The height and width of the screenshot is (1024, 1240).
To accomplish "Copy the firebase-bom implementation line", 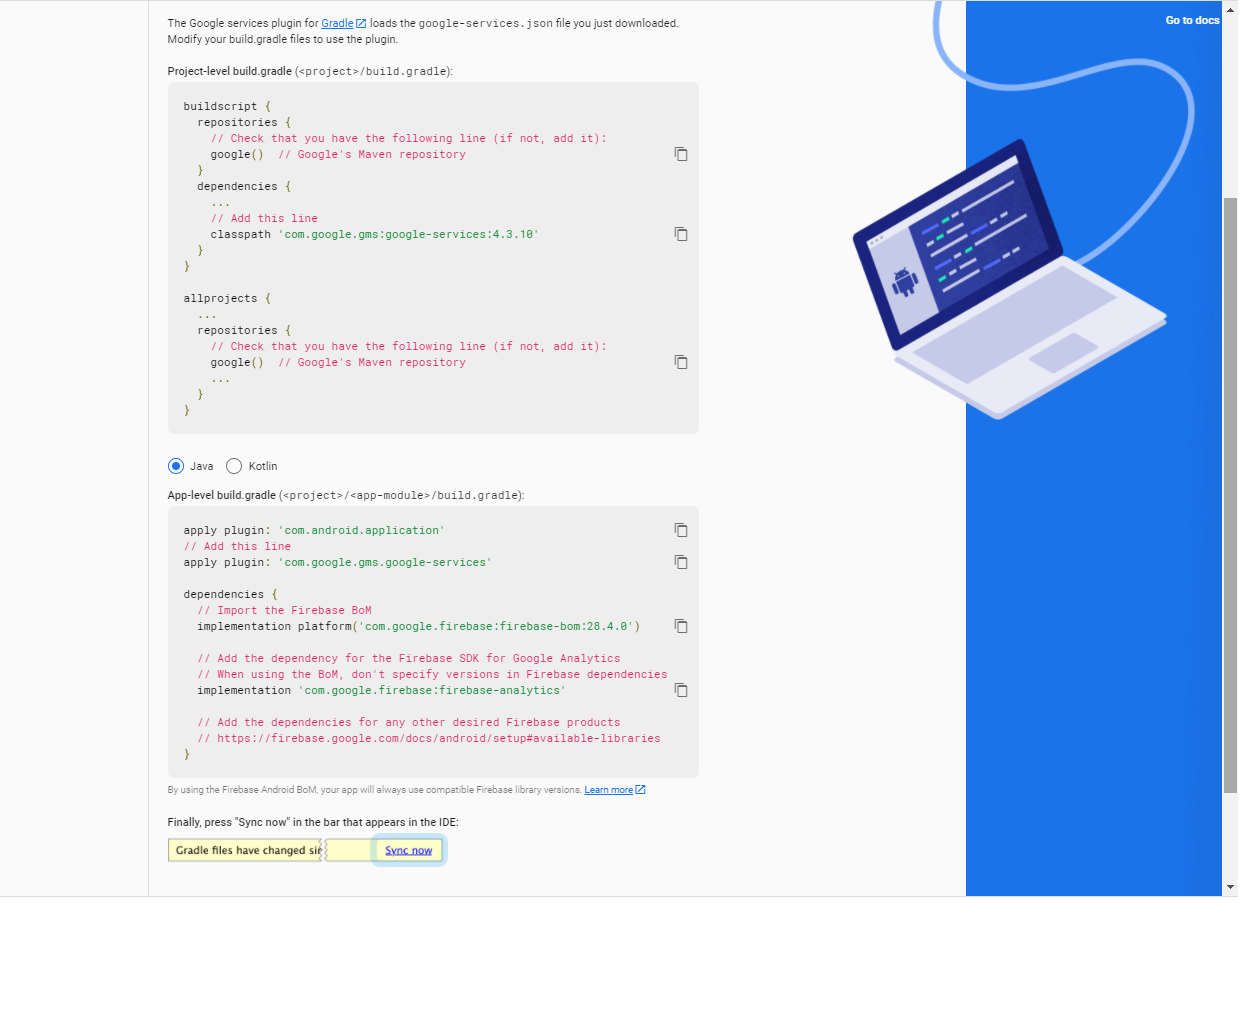I will [x=681, y=626].
